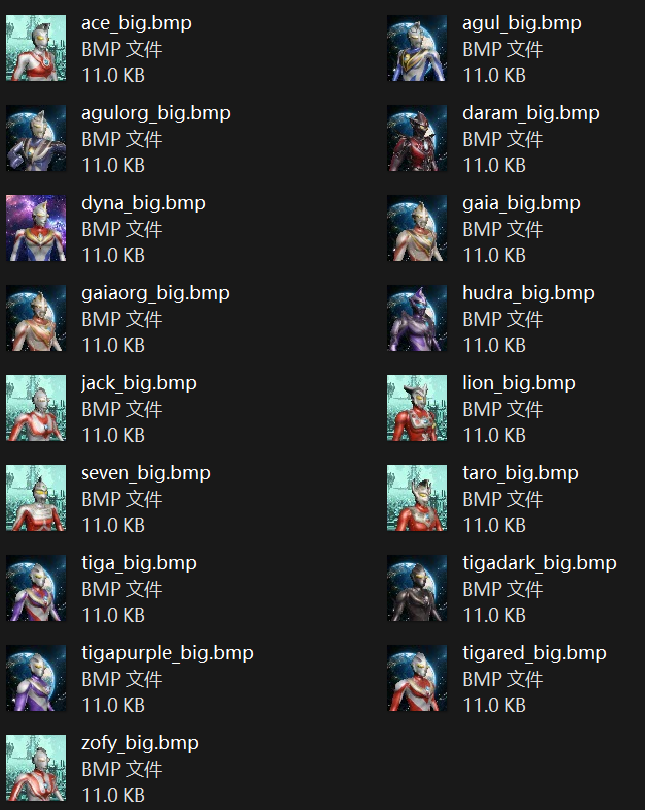Click the dark tigadark_big.bmp icon
The width and height of the screenshot is (645, 810).
coord(417,588)
